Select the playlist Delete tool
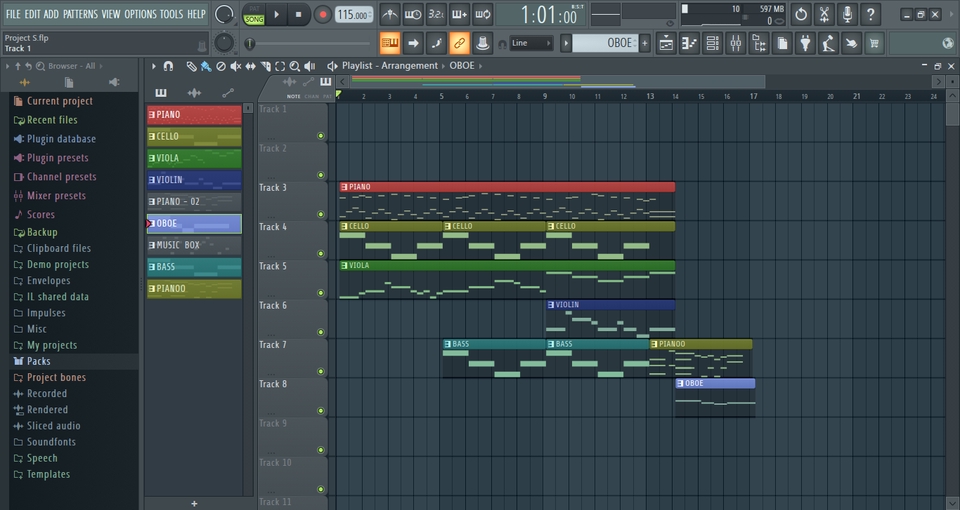960x510 pixels. click(x=221, y=66)
